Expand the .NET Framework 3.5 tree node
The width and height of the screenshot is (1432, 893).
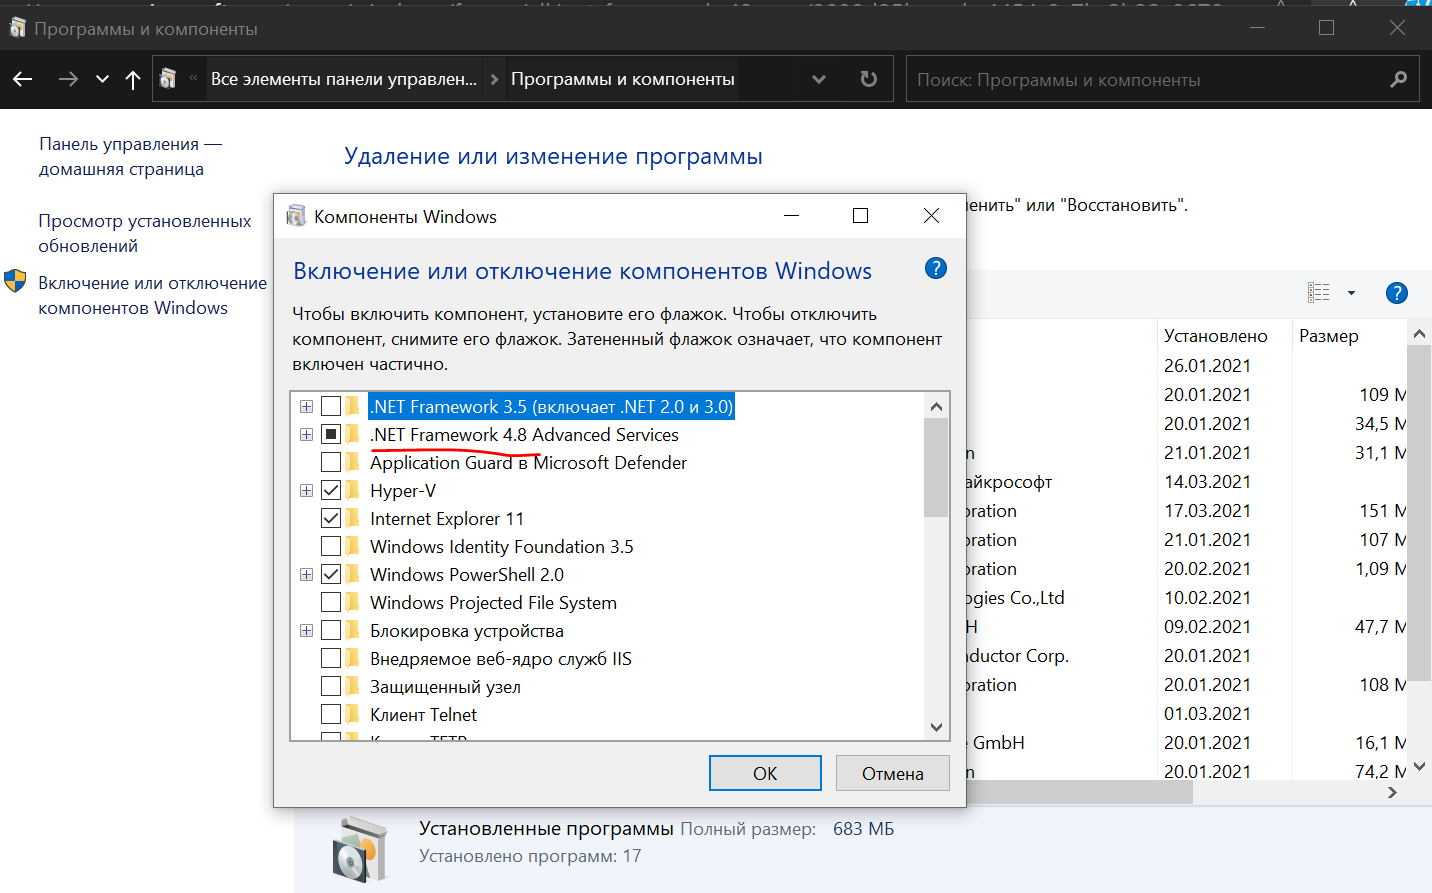[x=306, y=407]
